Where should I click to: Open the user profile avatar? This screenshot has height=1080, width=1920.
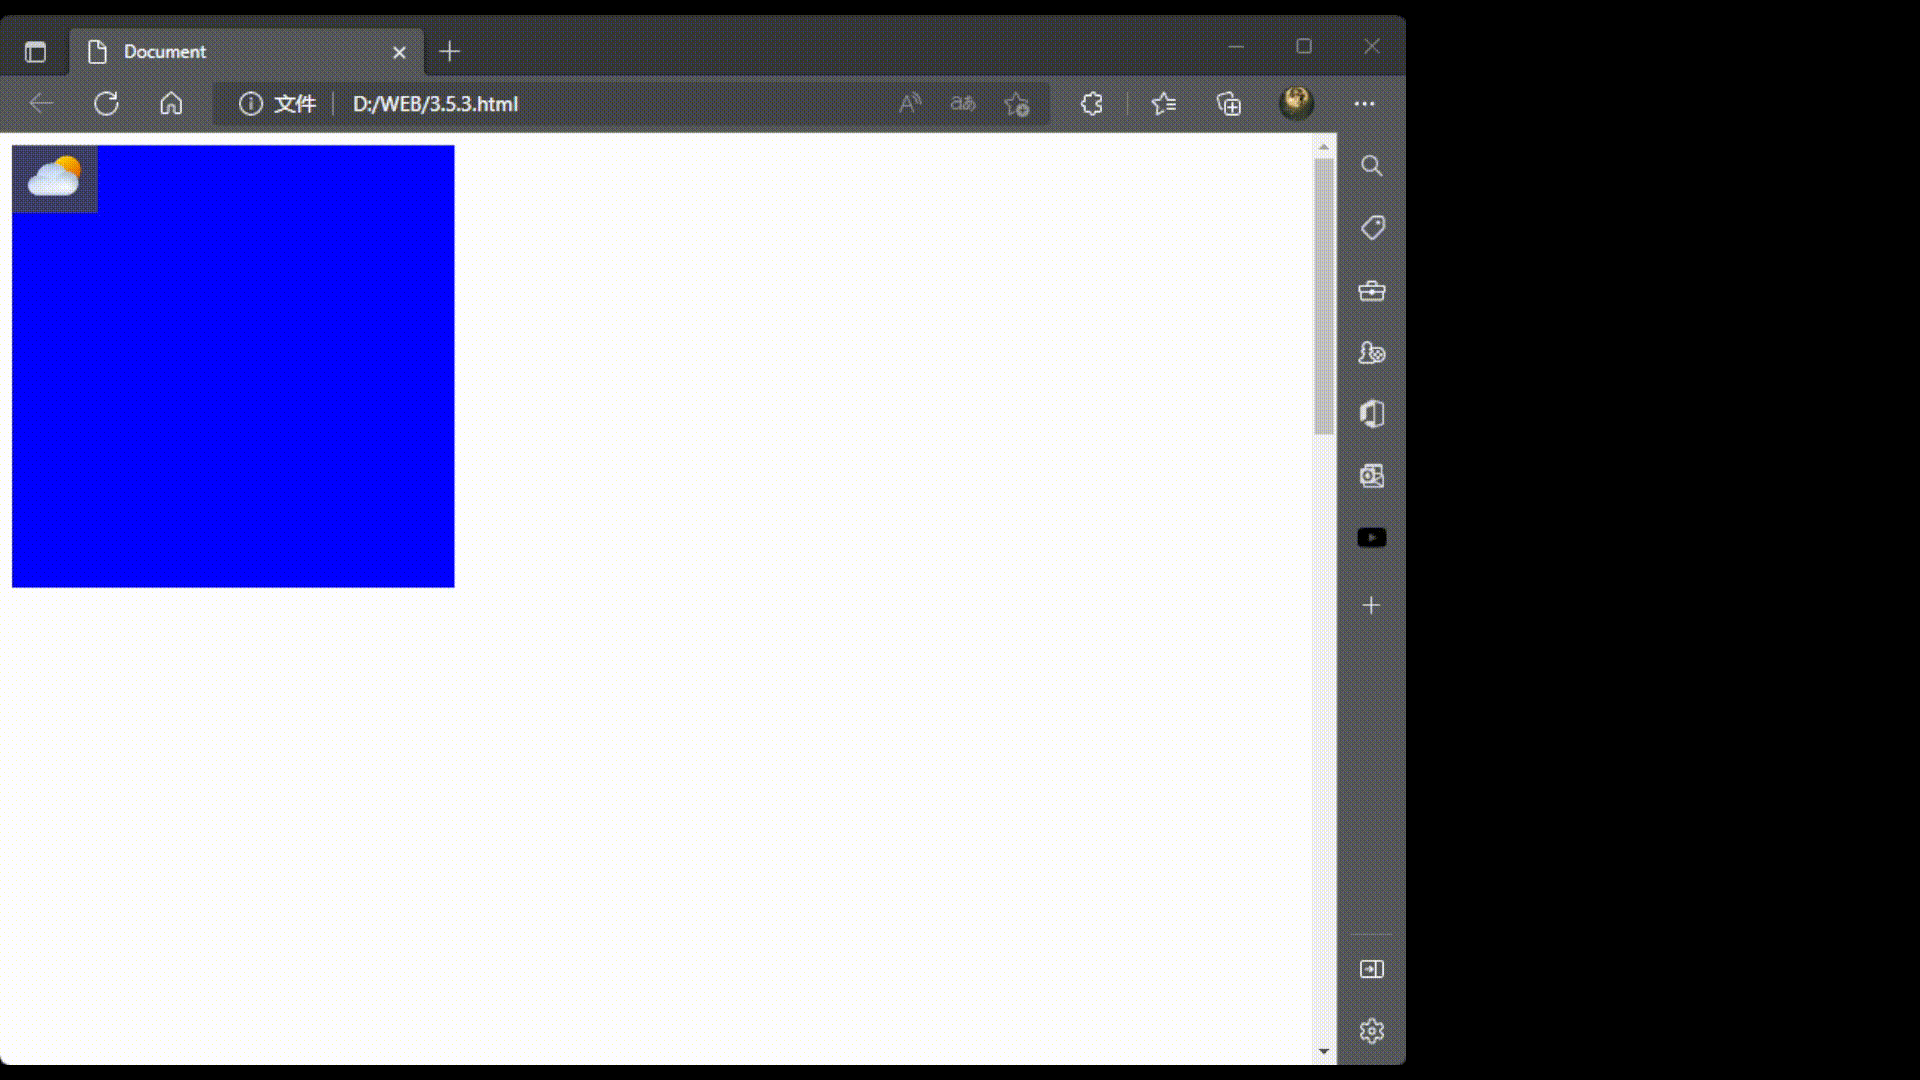pos(1296,102)
